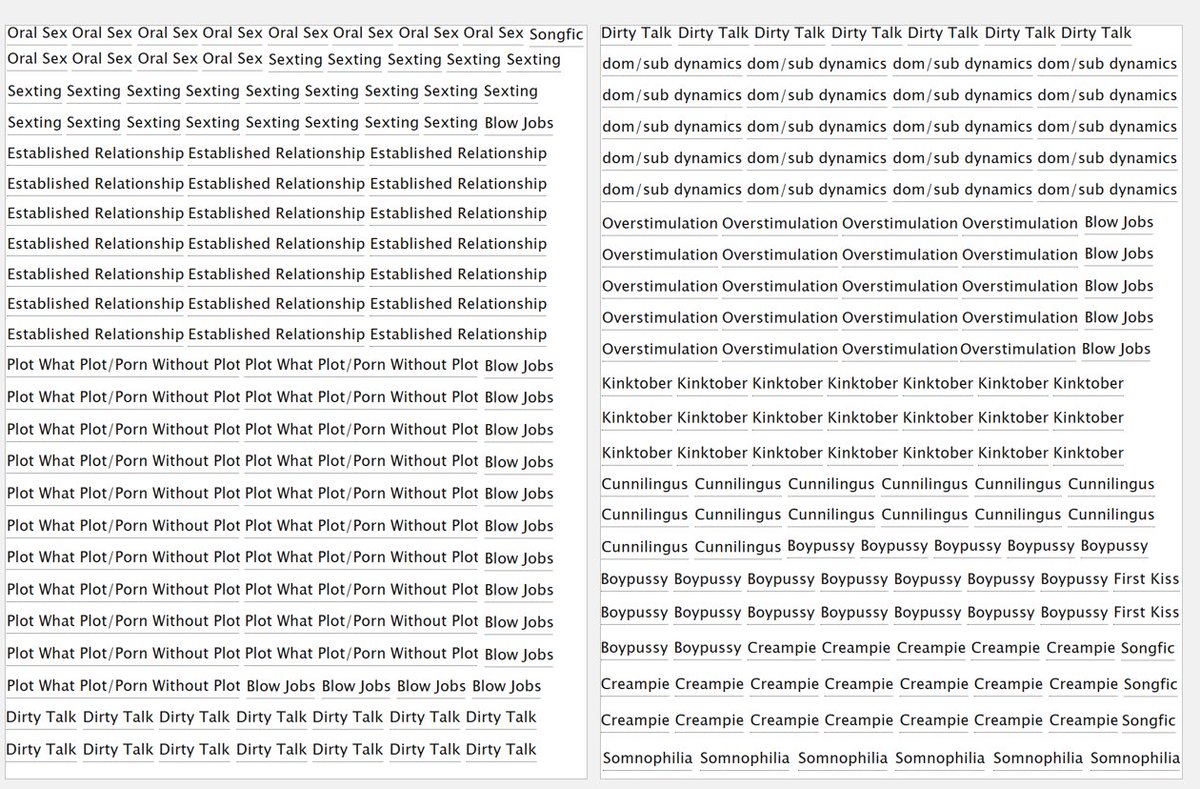Select the first Boypussy tag after Cunnilingus

coord(821,546)
